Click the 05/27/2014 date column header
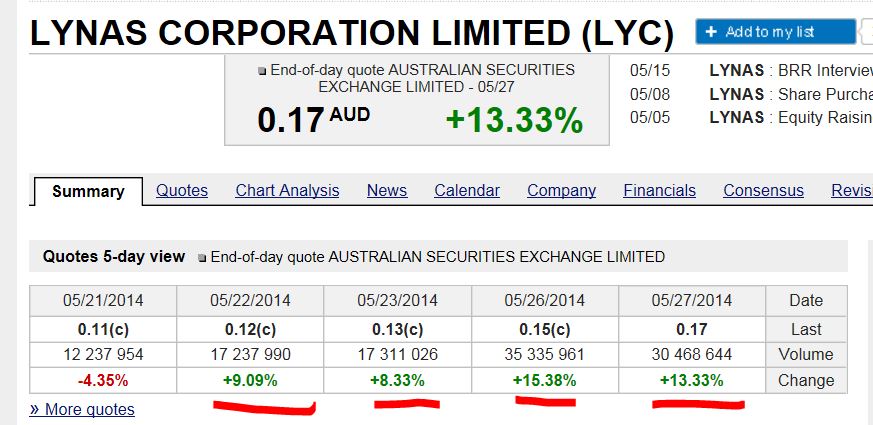The width and height of the screenshot is (873, 425). point(692,300)
